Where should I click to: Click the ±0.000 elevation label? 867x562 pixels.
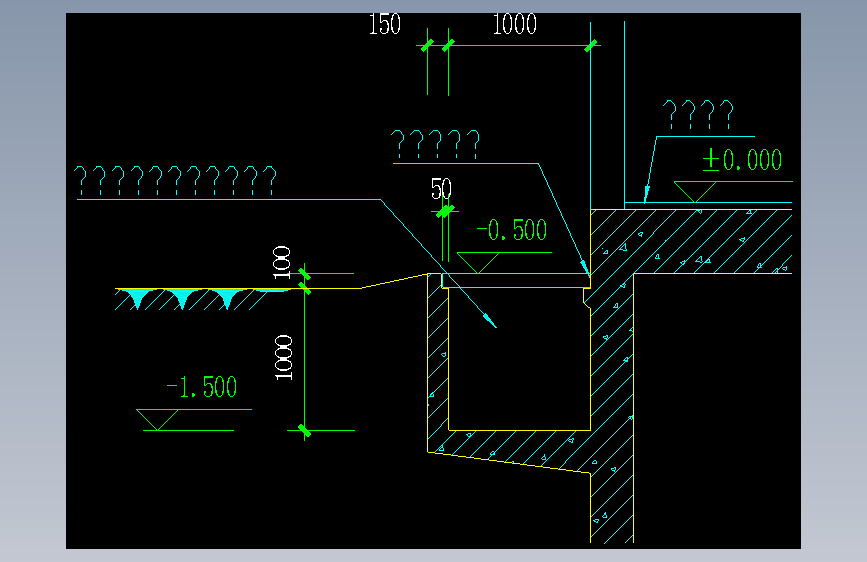[x=742, y=160]
